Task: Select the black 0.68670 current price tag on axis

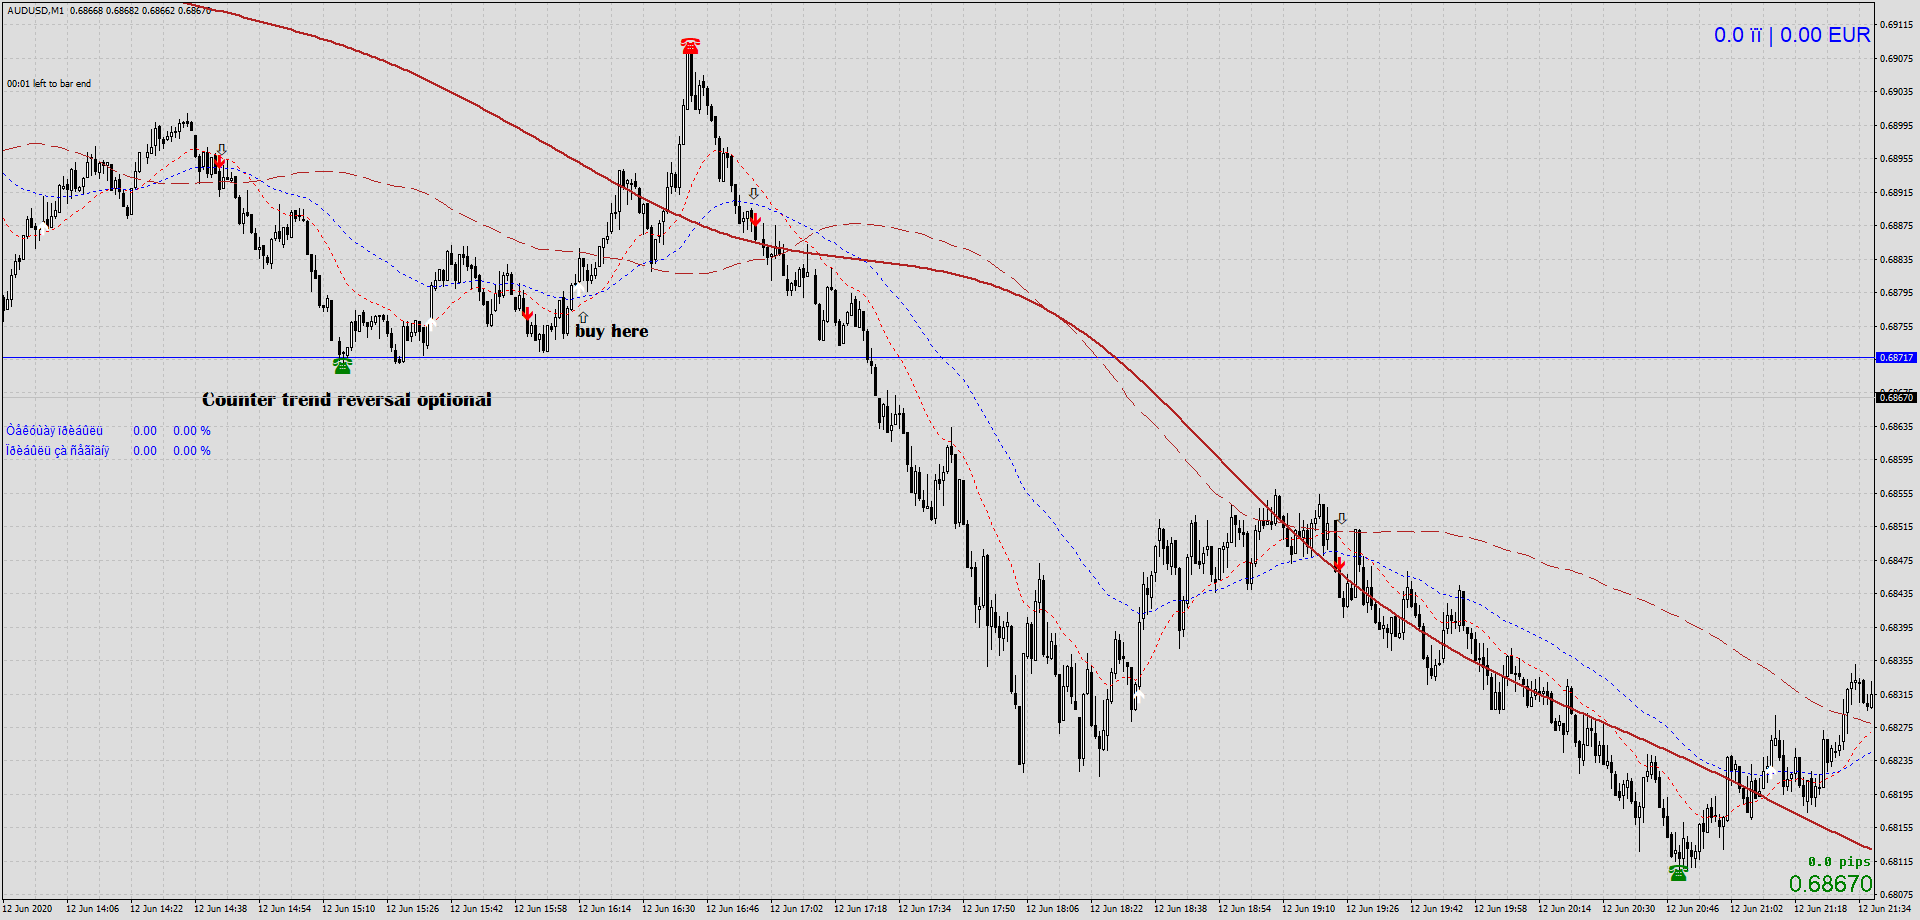Action: tap(1896, 397)
